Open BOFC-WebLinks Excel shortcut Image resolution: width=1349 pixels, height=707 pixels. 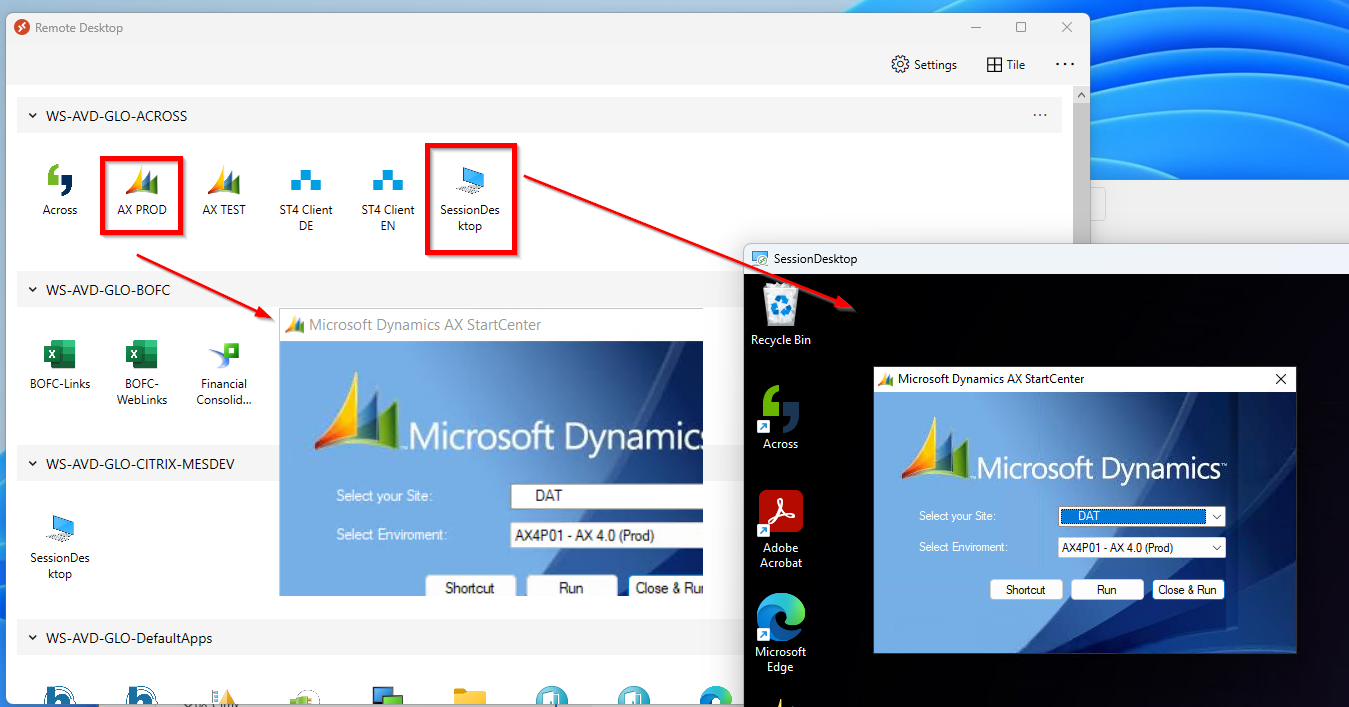coord(142,373)
